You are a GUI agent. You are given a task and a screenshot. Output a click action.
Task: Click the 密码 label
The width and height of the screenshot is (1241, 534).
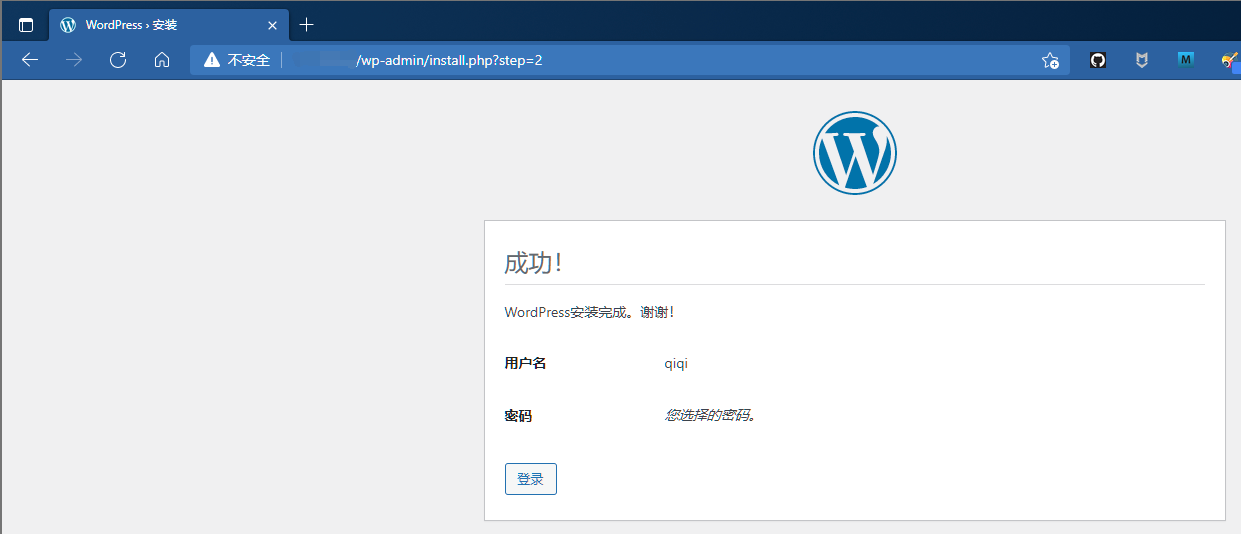click(519, 415)
